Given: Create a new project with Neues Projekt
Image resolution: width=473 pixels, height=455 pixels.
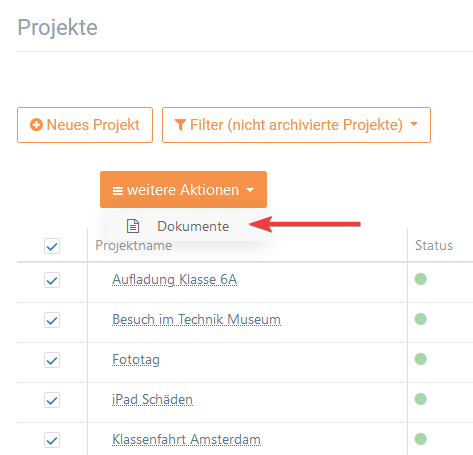Looking at the screenshot, I should point(85,125).
